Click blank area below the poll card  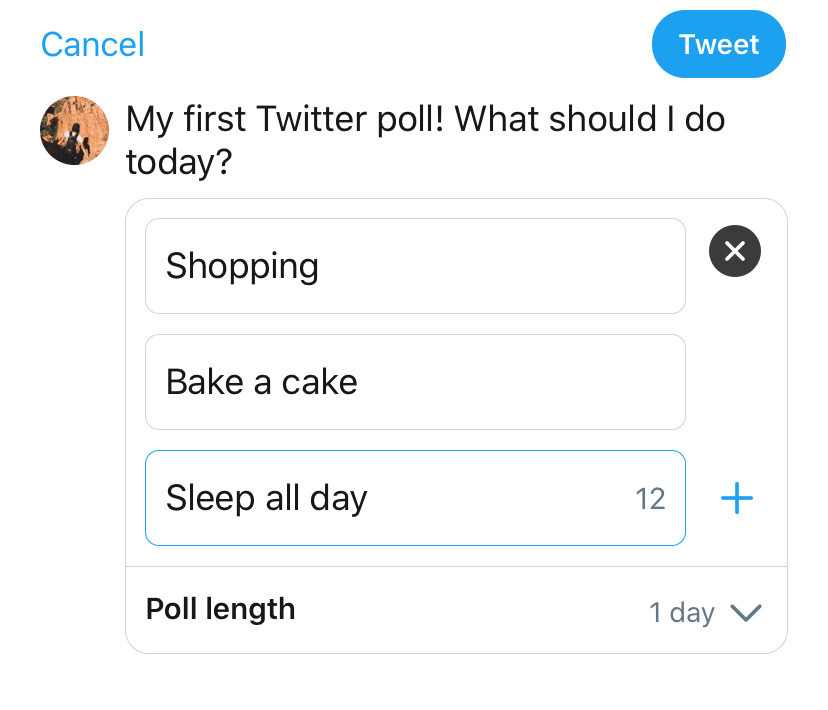click(456, 682)
